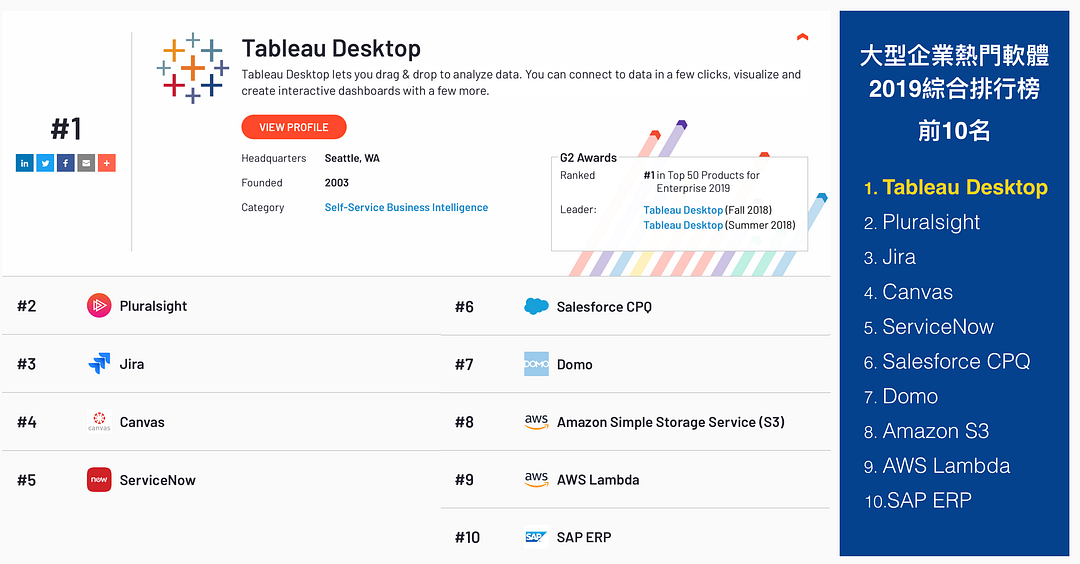The image size is (1080, 564).
Task: Share ranking via email envelope icon
Action: point(86,163)
